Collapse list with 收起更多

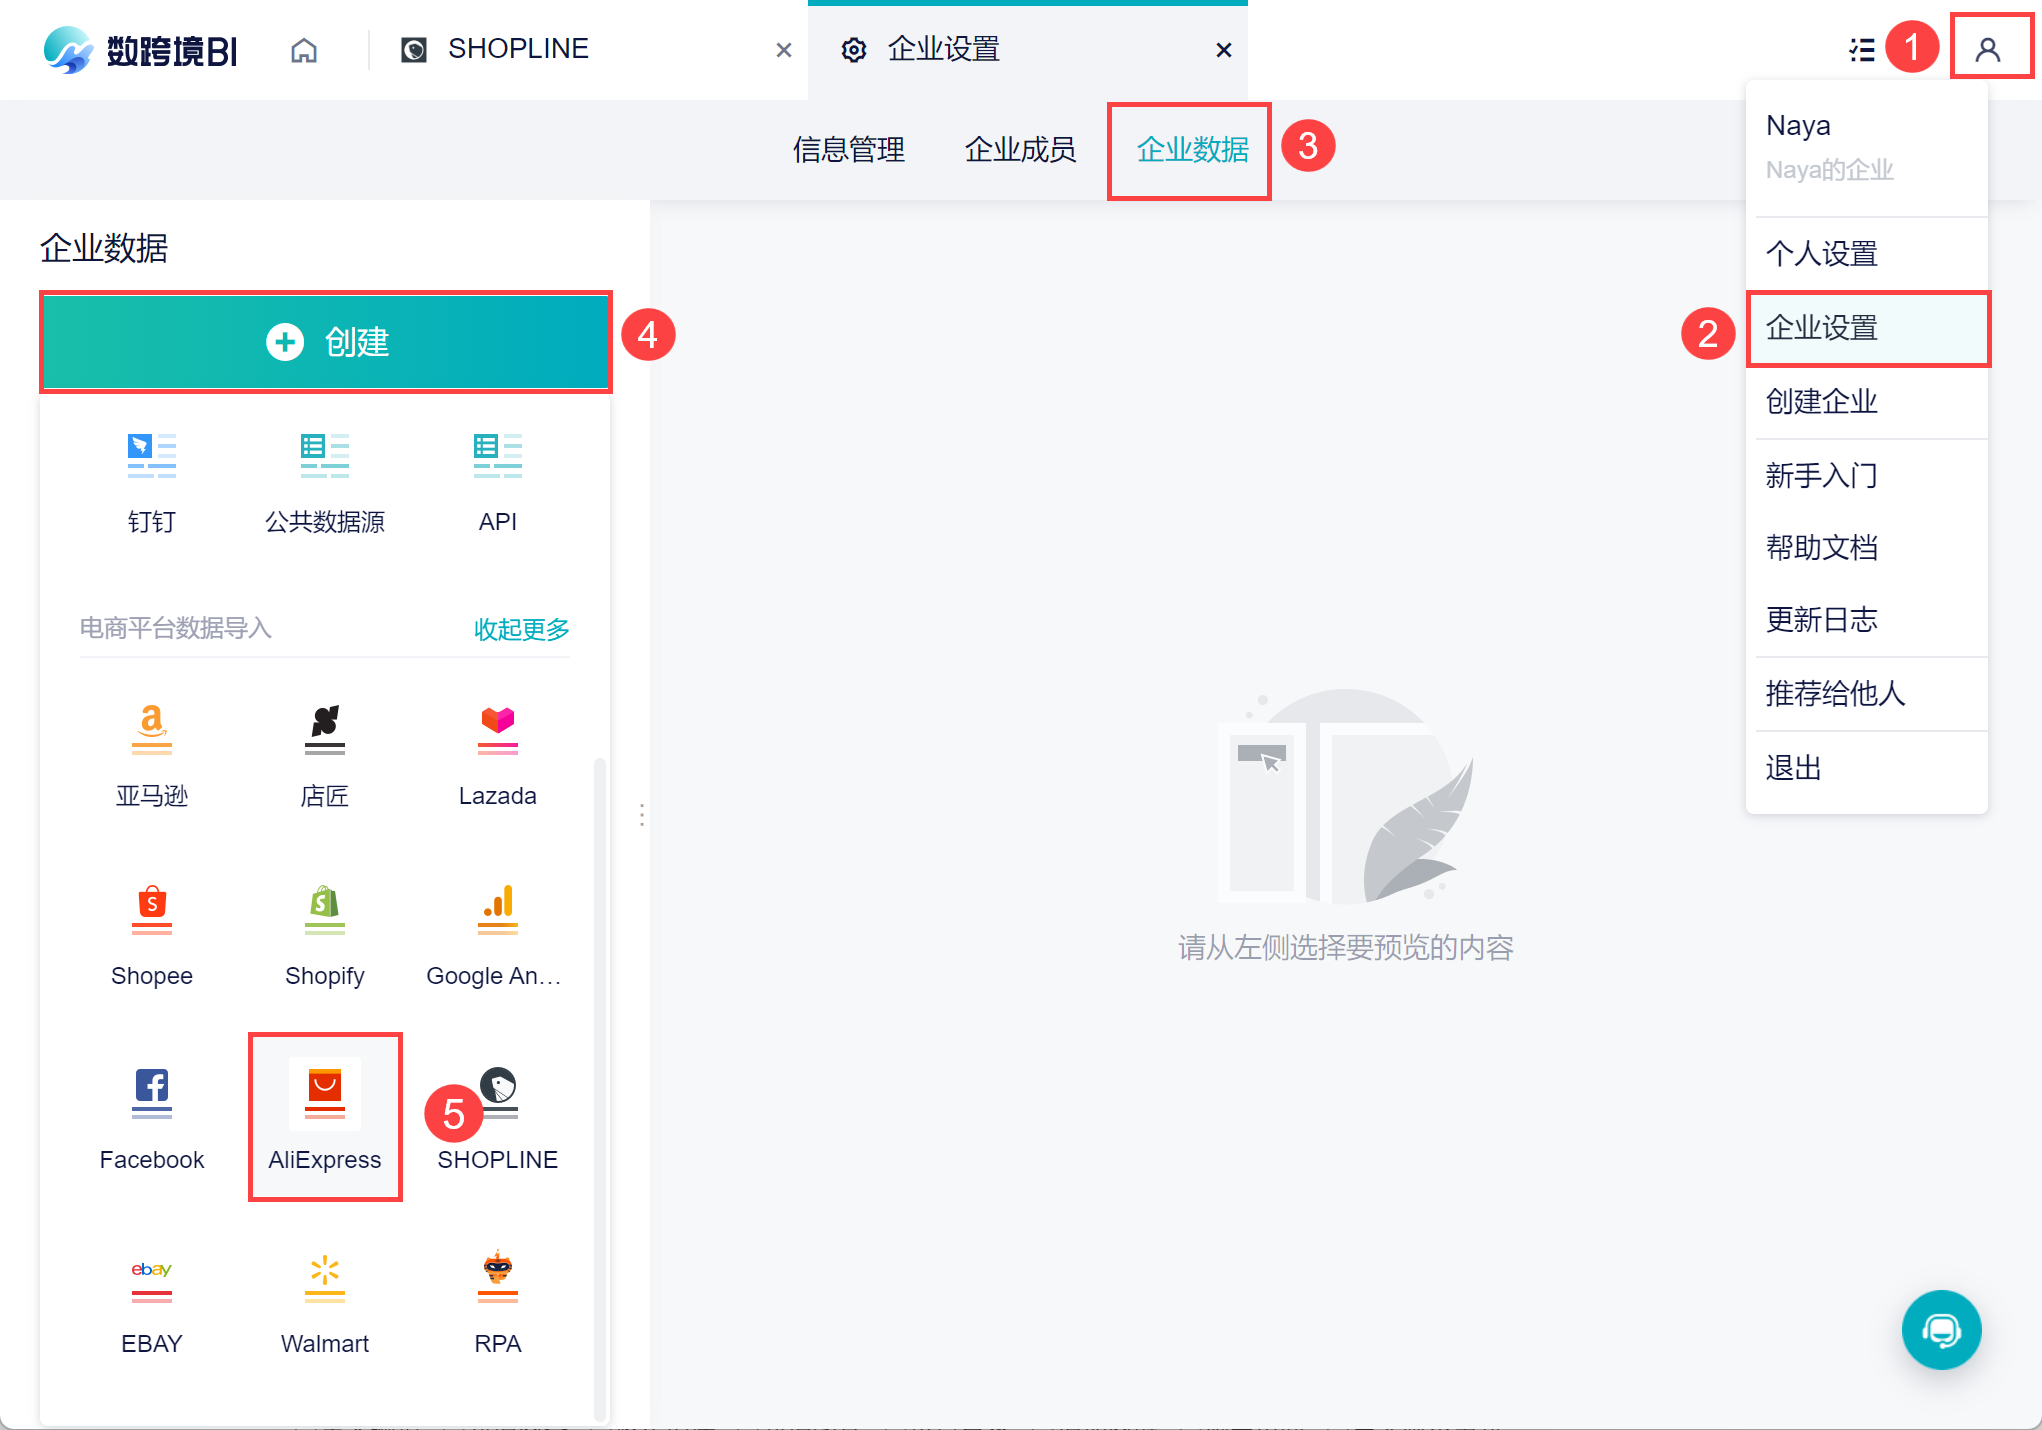(522, 629)
